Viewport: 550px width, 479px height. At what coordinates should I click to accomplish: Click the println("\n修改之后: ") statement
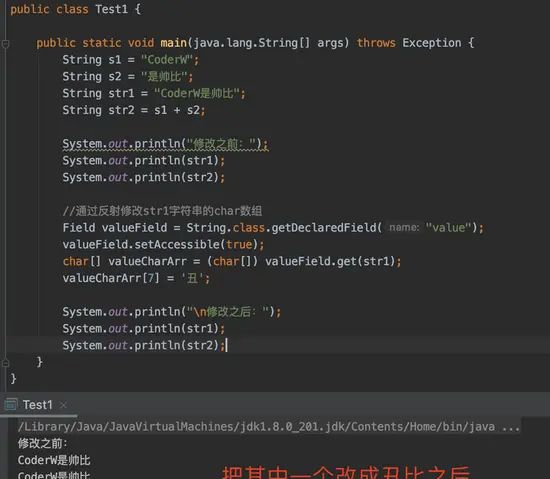click(172, 312)
